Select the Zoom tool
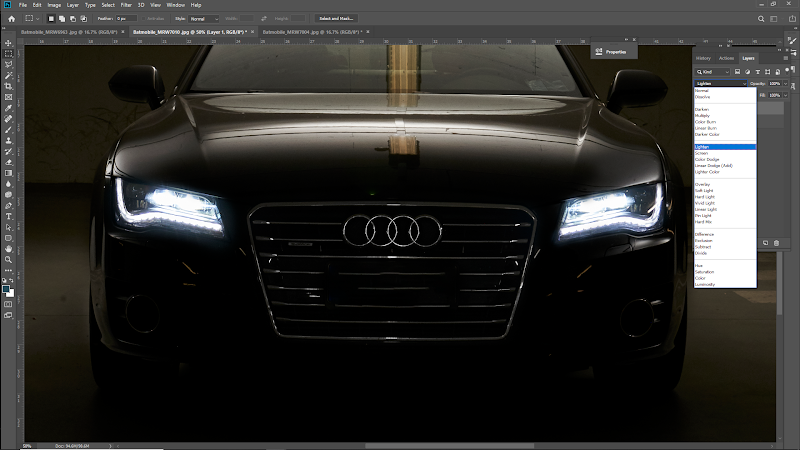The width and height of the screenshot is (800, 450). click(8, 260)
